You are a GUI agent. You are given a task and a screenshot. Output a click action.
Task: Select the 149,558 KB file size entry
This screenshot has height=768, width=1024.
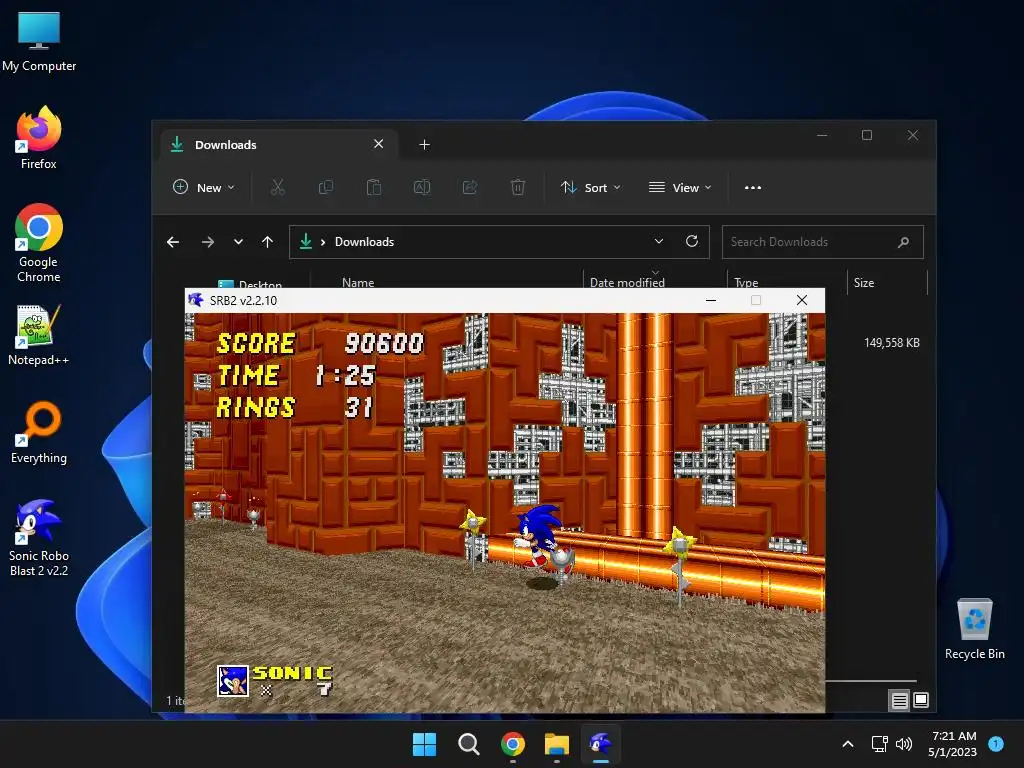pyautogui.click(x=891, y=343)
